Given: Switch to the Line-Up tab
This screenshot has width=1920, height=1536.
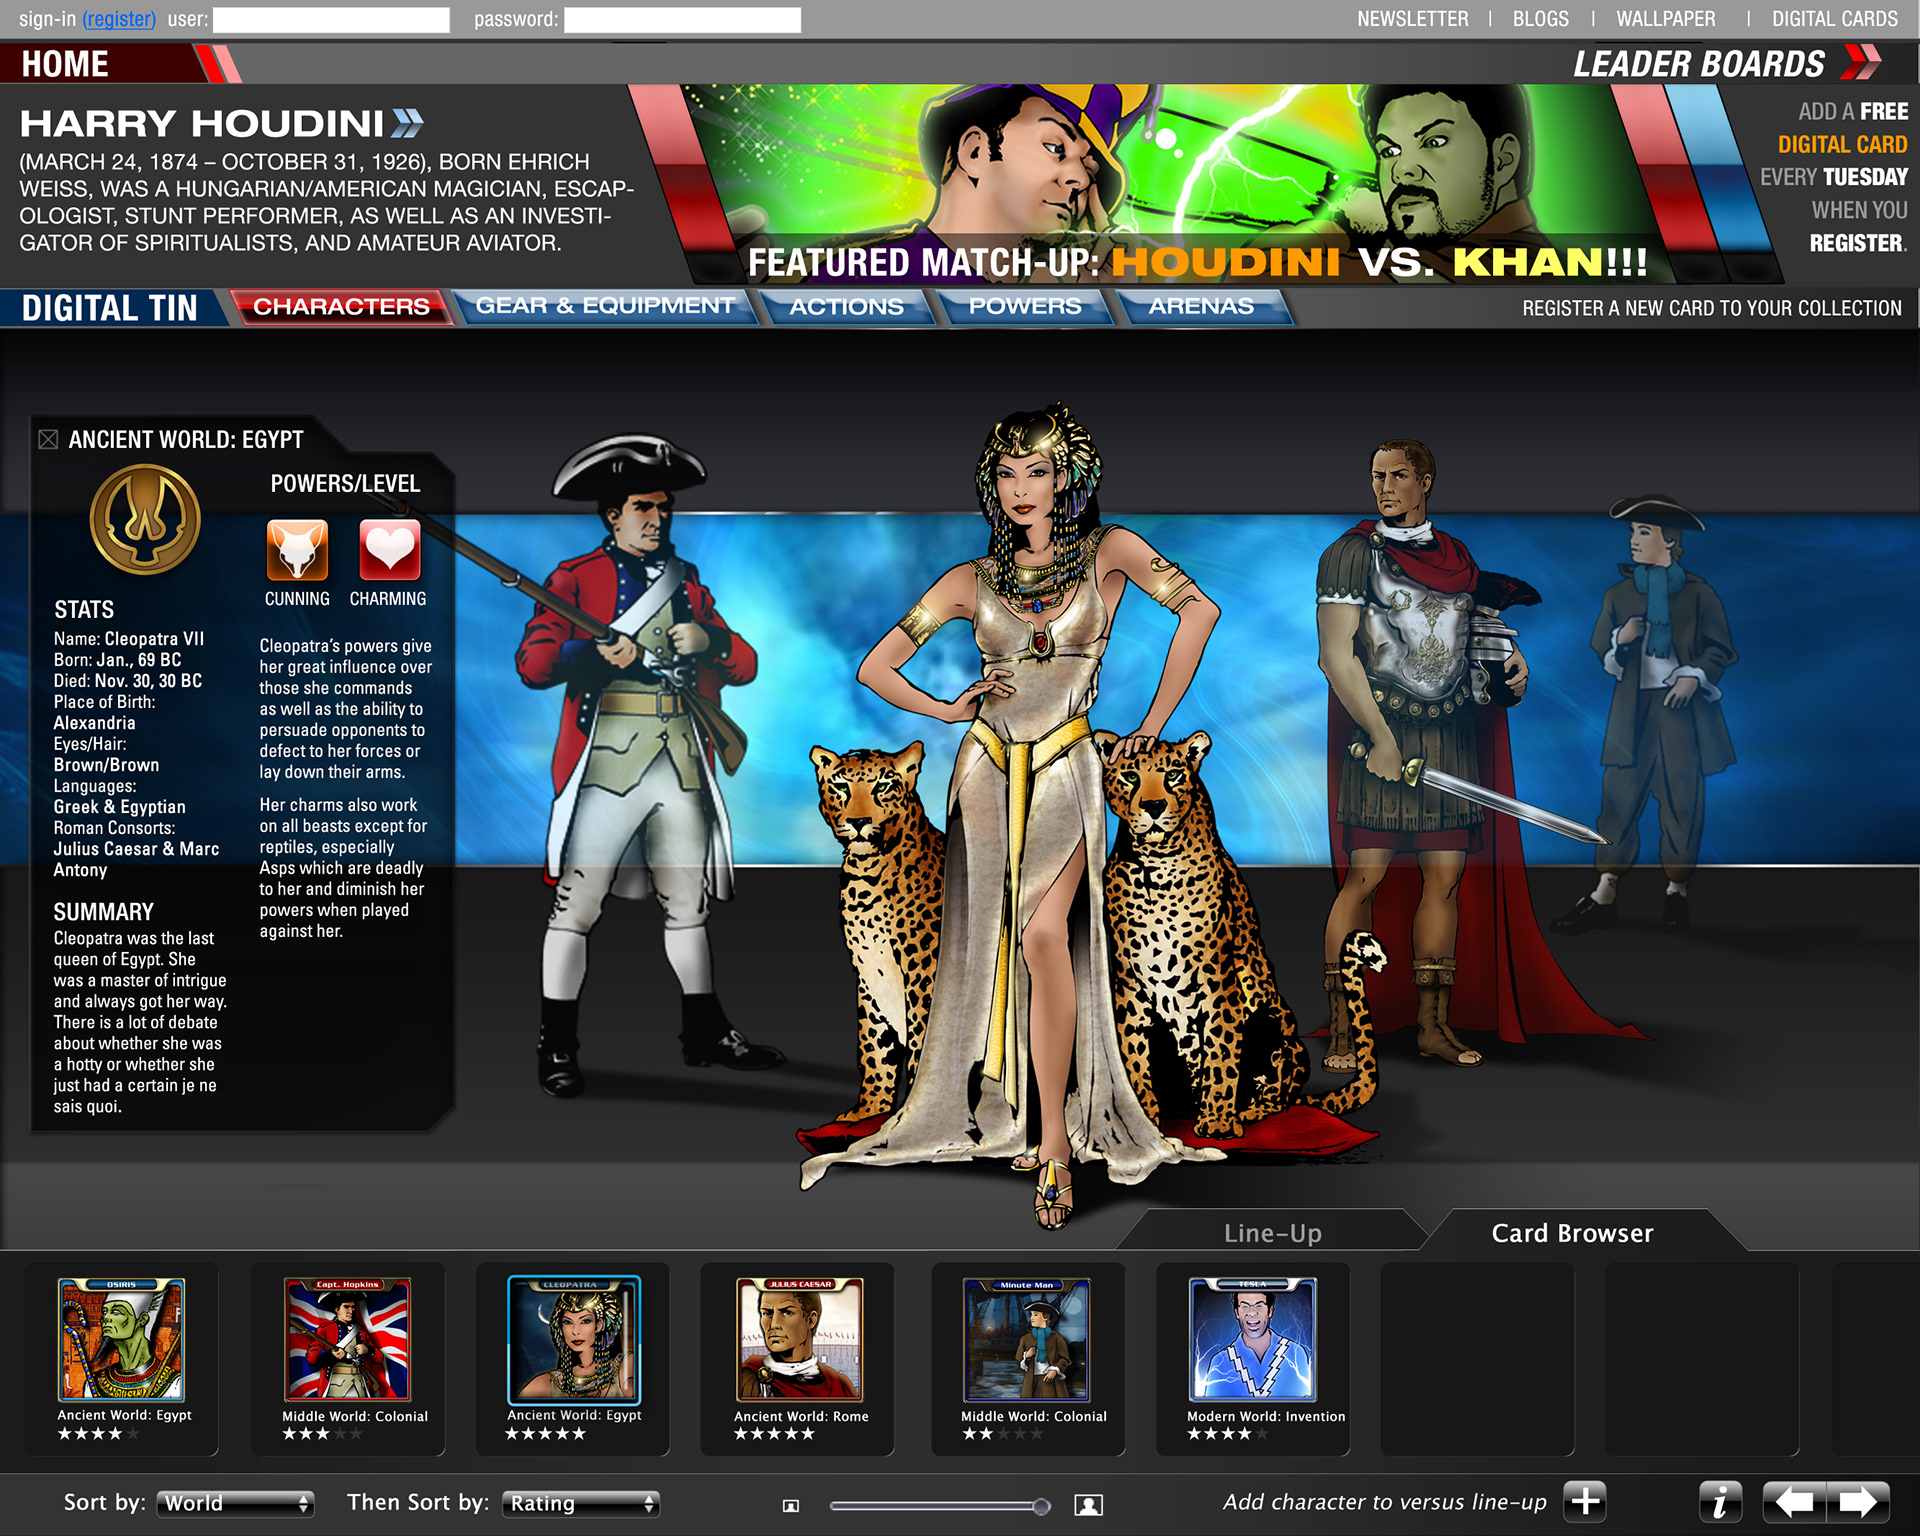Looking at the screenshot, I should click(1272, 1232).
